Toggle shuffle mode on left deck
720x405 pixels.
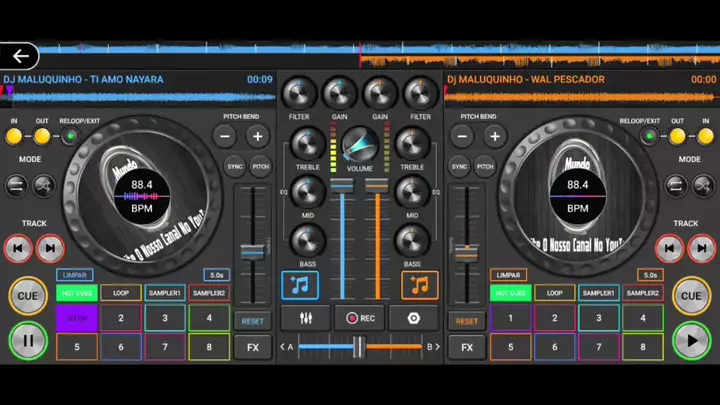pyautogui.click(x=44, y=185)
